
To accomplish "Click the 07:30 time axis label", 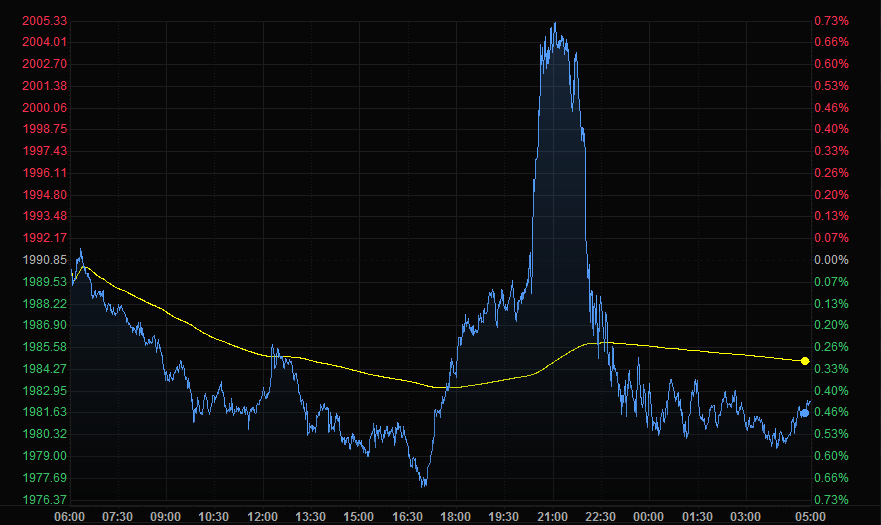I will pos(117,517).
